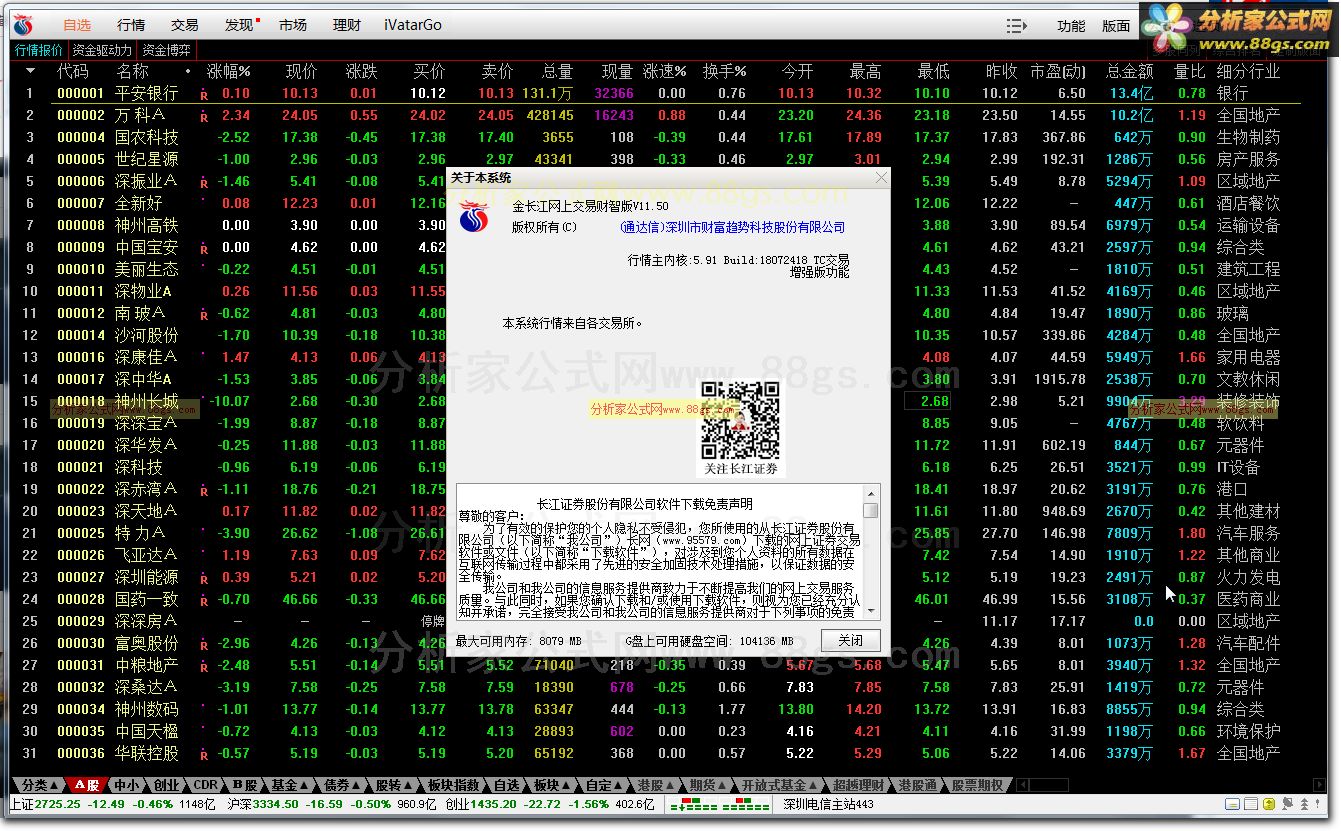This screenshot has height=831, width=1341.
Task: Open the 自选 top menu
Action: pyautogui.click(x=77, y=25)
